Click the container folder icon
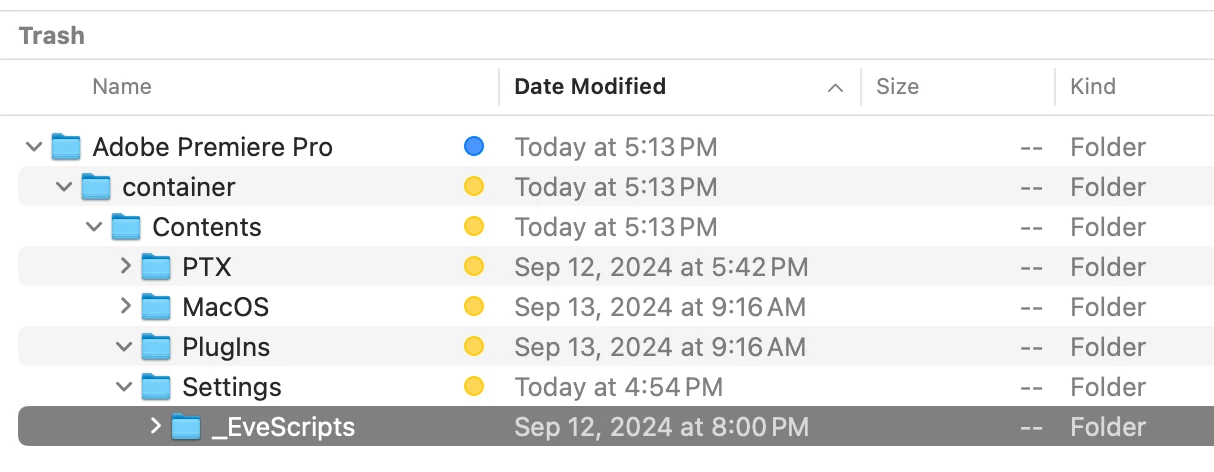The height and width of the screenshot is (472, 1214). [96, 187]
